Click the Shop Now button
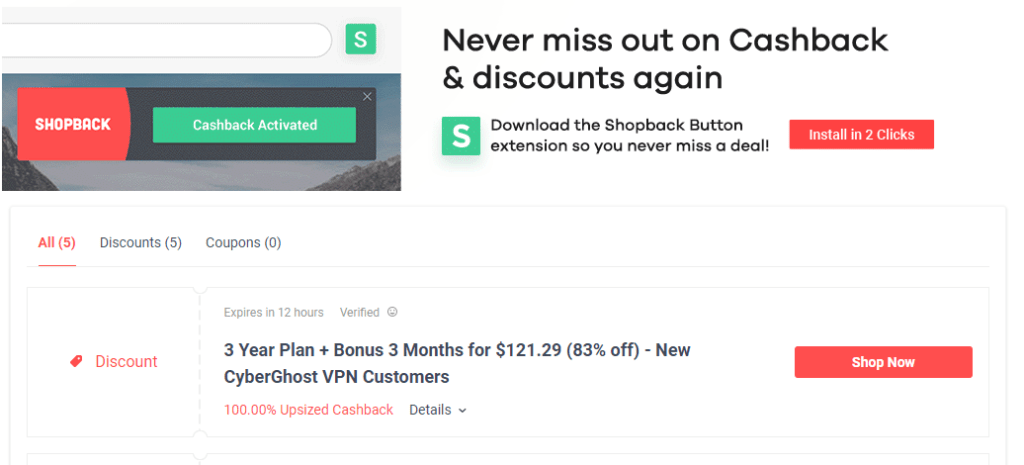The height and width of the screenshot is (465, 1024). pyautogui.click(x=883, y=362)
